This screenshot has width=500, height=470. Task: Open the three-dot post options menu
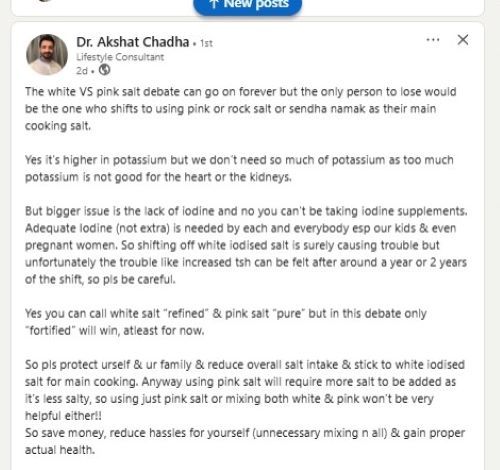(433, 40)
